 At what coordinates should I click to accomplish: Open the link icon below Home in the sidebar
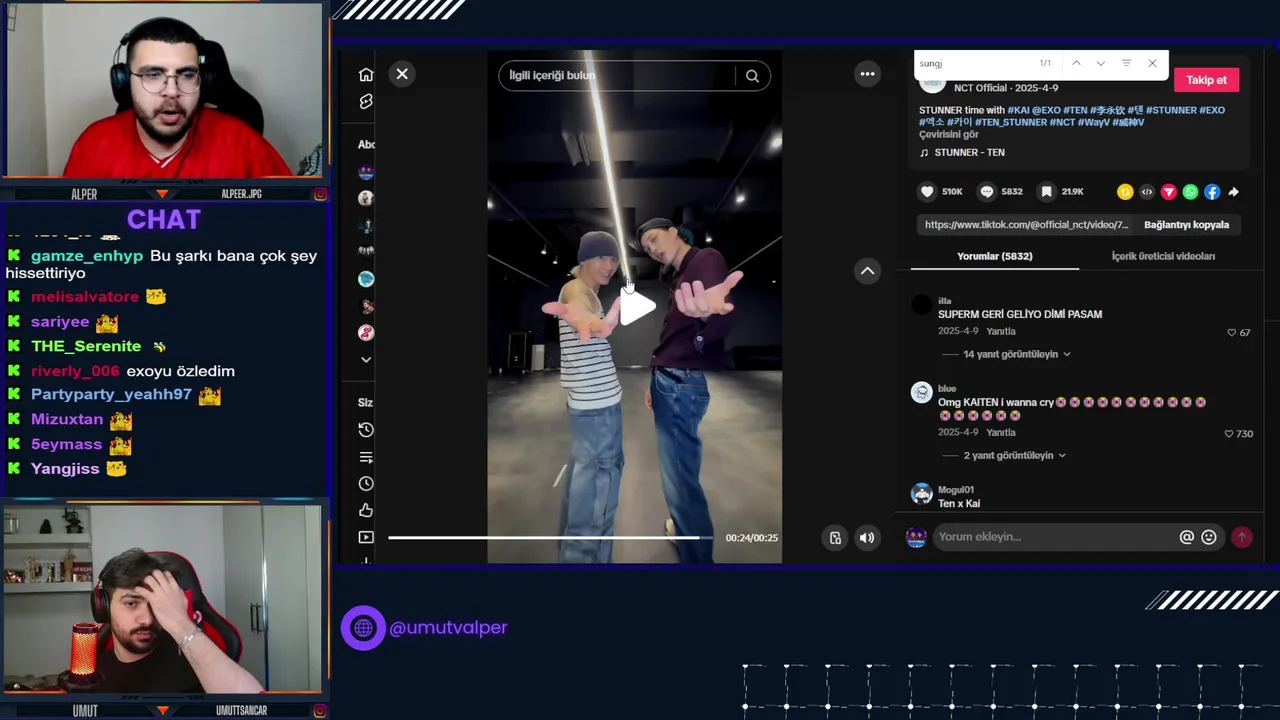tap(366, 102)
